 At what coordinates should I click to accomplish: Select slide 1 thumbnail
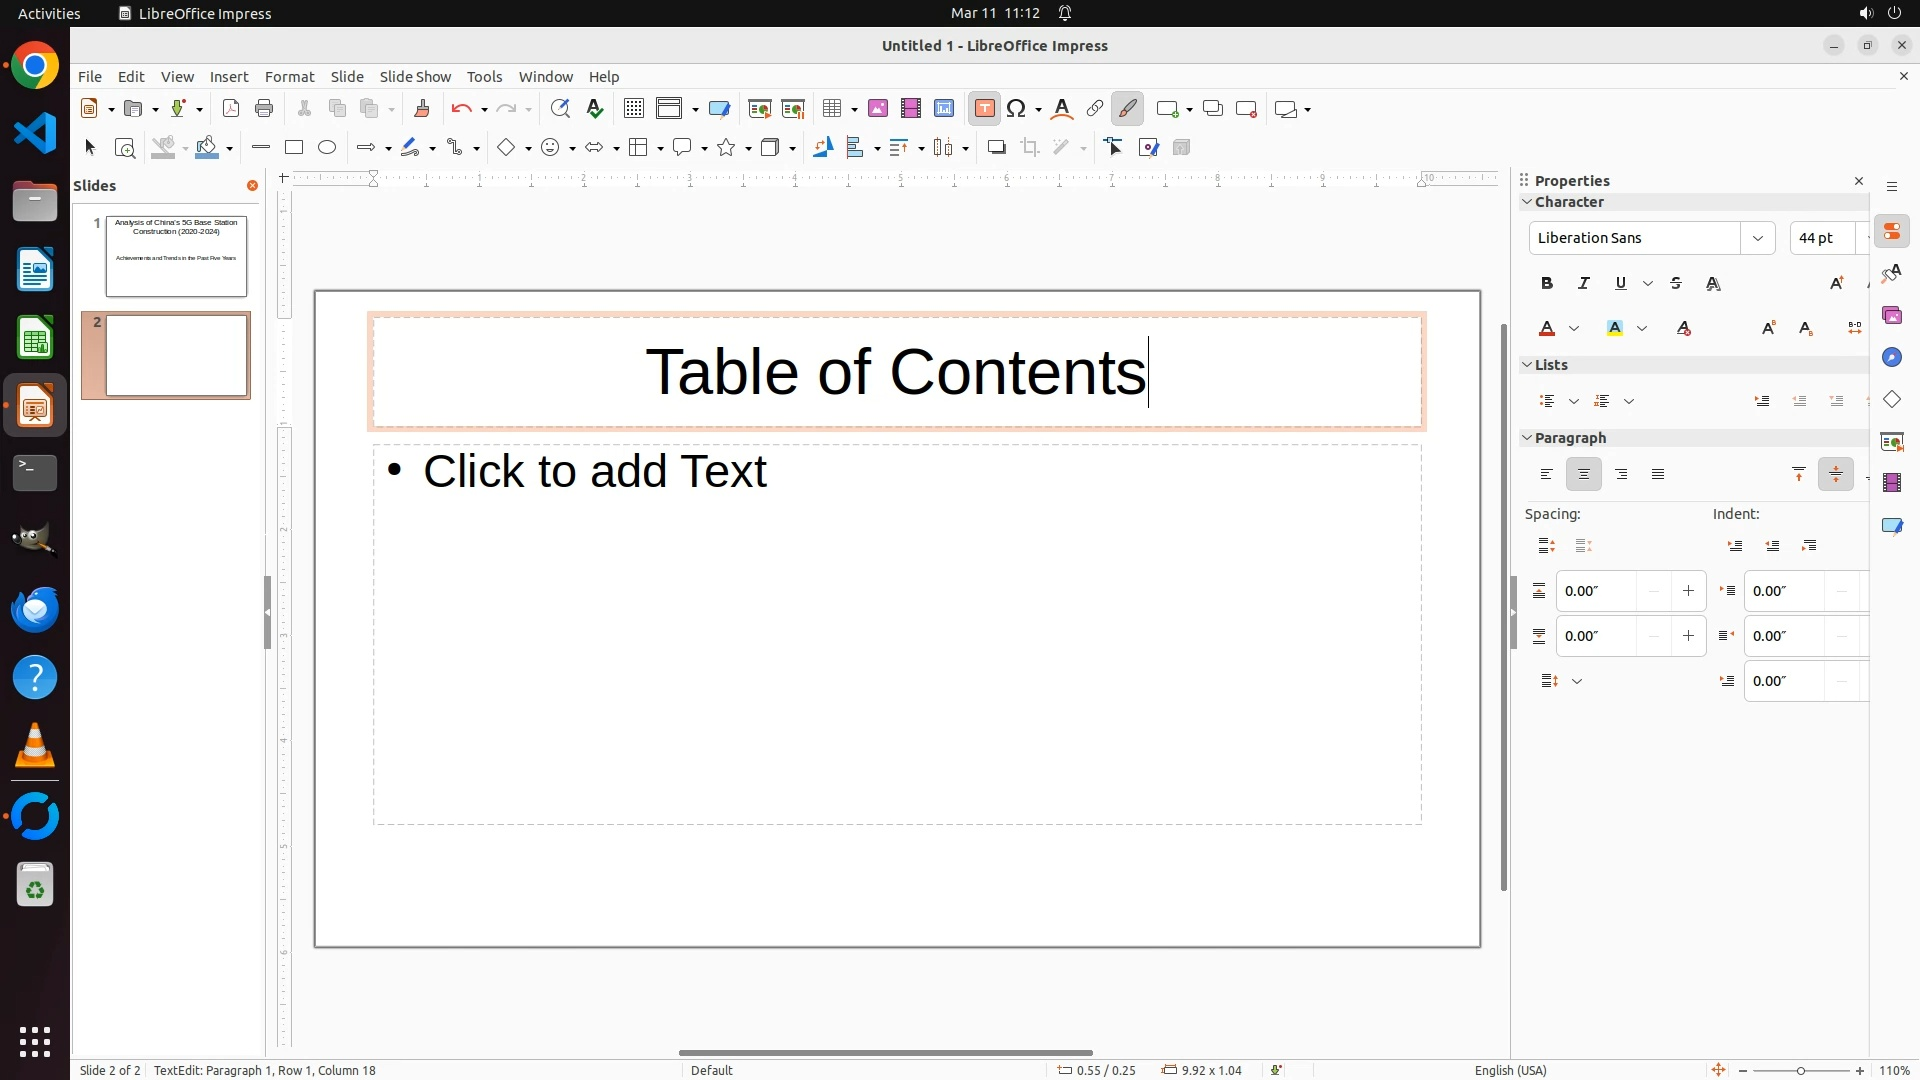point(176,256)
